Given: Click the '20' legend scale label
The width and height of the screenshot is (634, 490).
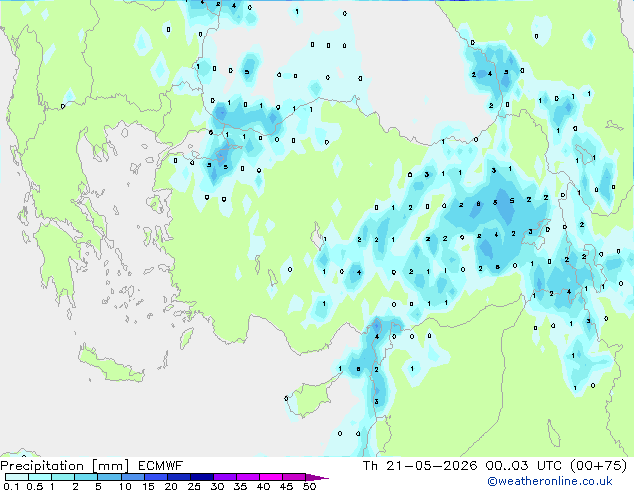Looking at the screenshot, I should pos(171,486).
